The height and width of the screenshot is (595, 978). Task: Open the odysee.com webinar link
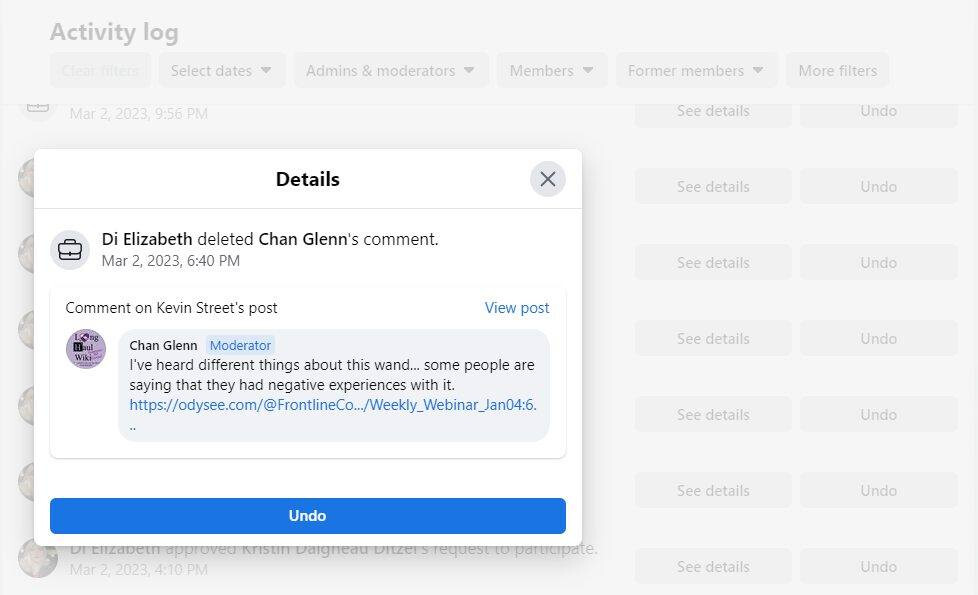[x=332, y=405]
